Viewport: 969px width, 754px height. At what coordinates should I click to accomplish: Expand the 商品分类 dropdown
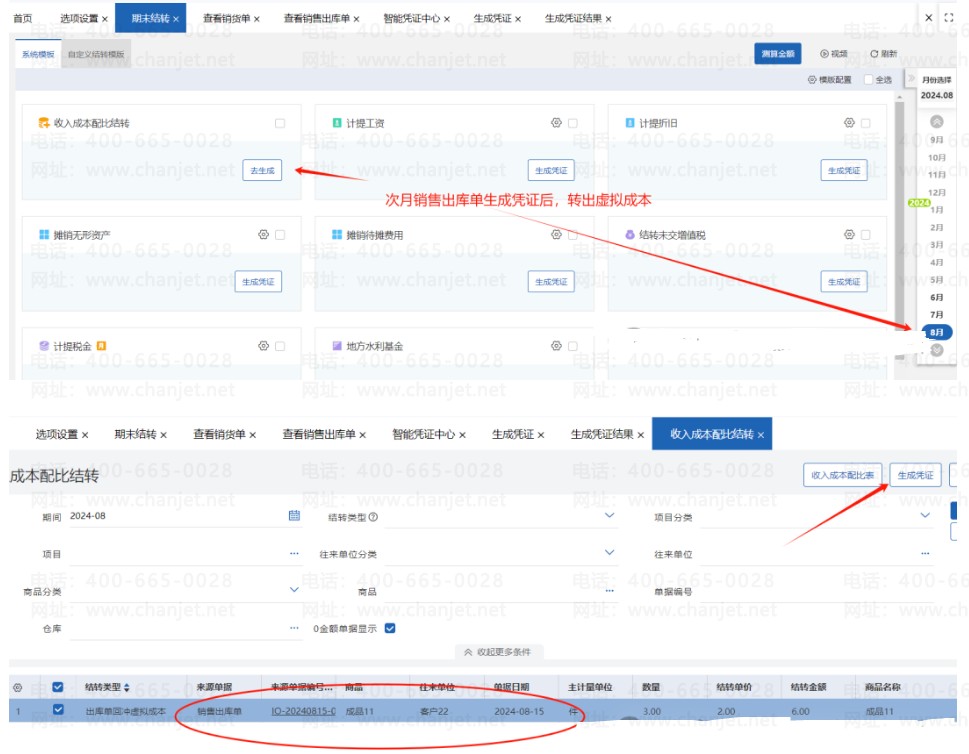click(x=294, y=590)
